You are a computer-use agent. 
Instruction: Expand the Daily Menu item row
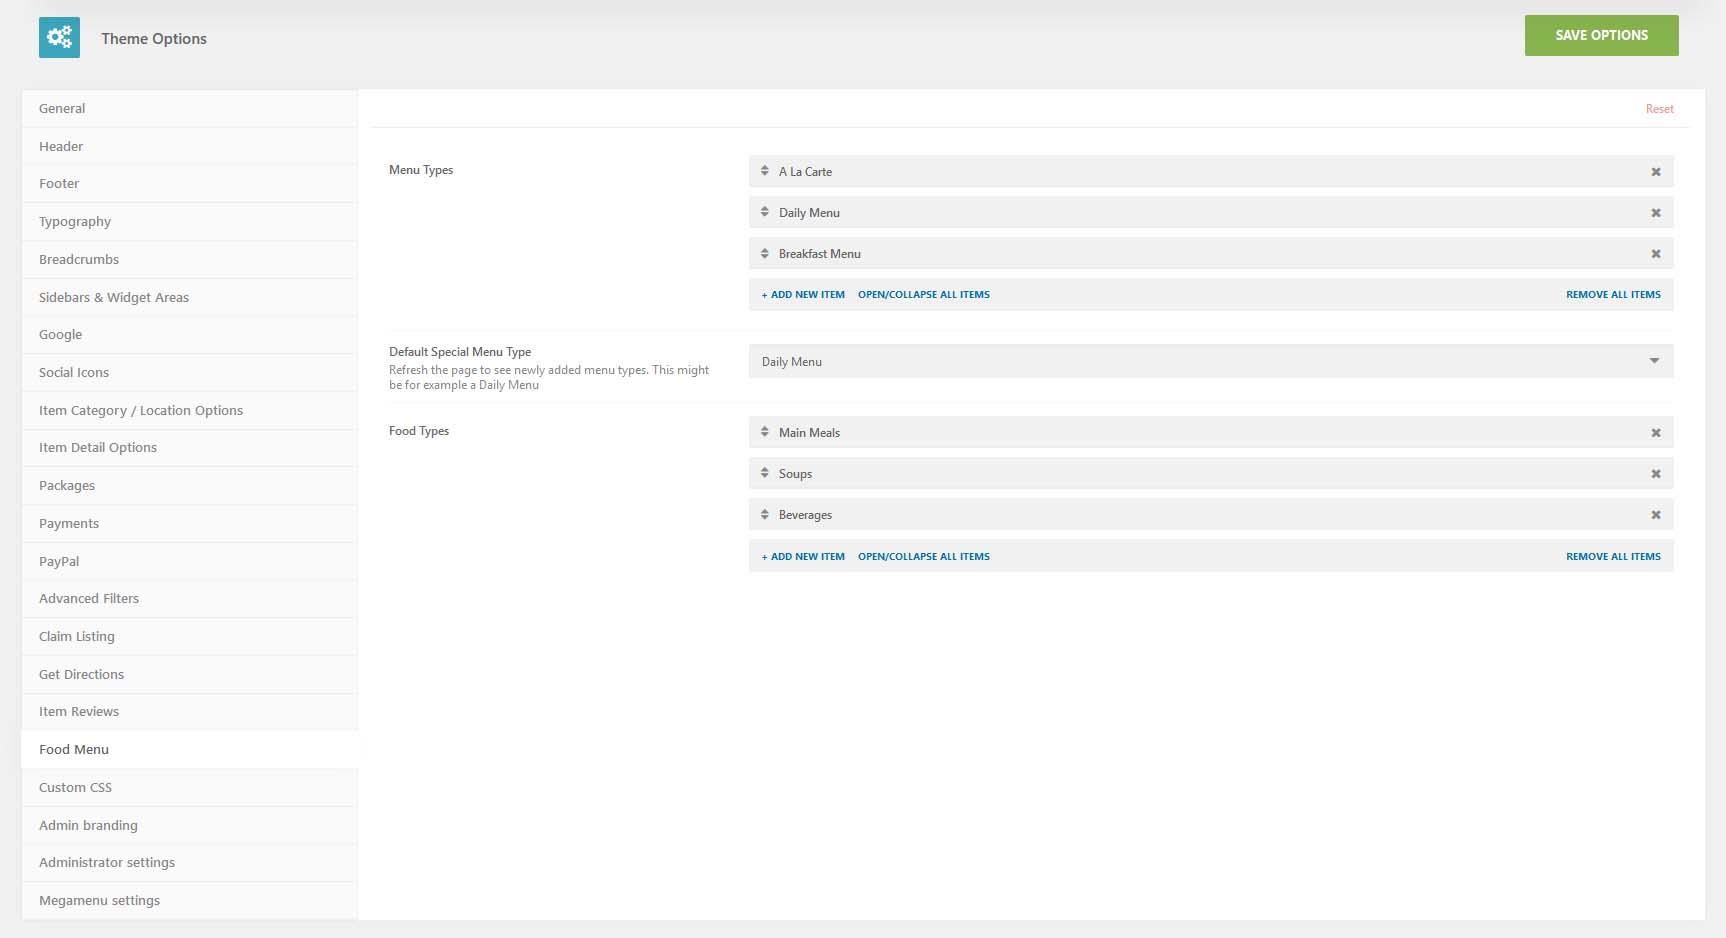[1211, 212]
